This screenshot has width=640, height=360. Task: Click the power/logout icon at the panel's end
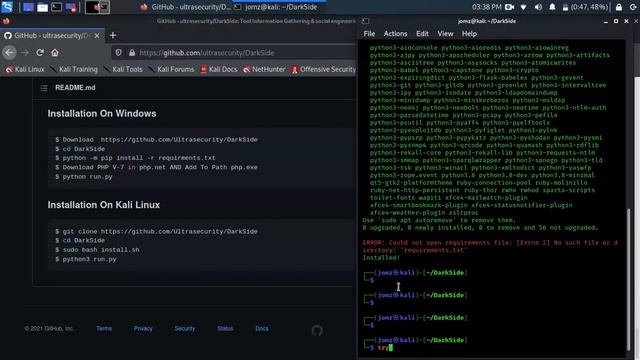click(x=633, y=7)
